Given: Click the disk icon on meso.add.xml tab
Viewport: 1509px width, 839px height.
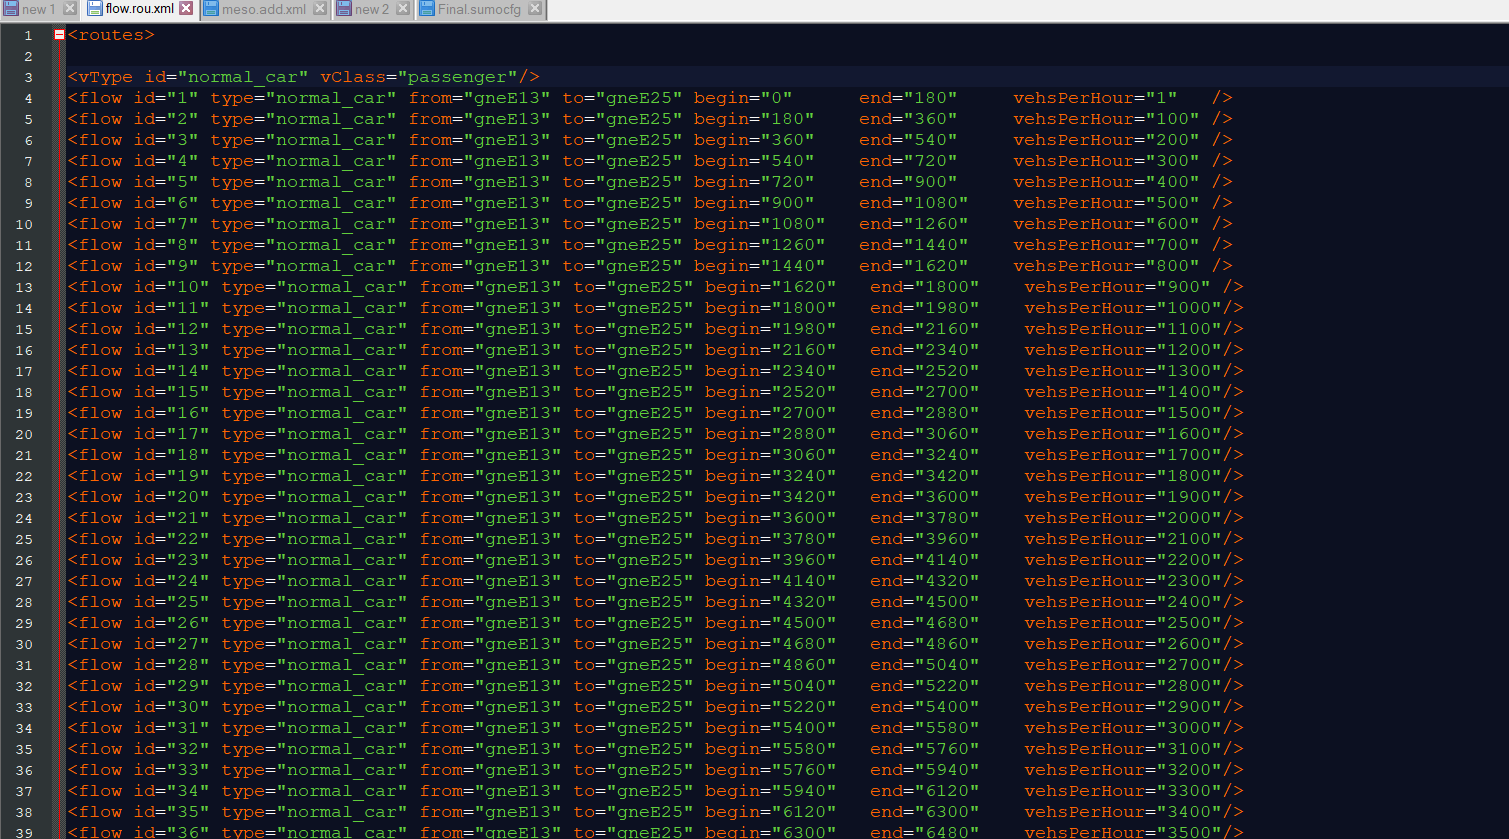Looking at the screenshot, I should coord(212,9).
